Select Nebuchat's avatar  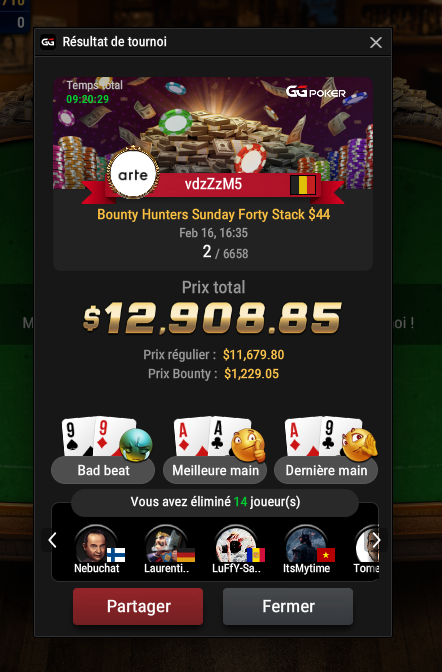coord(96,544)
